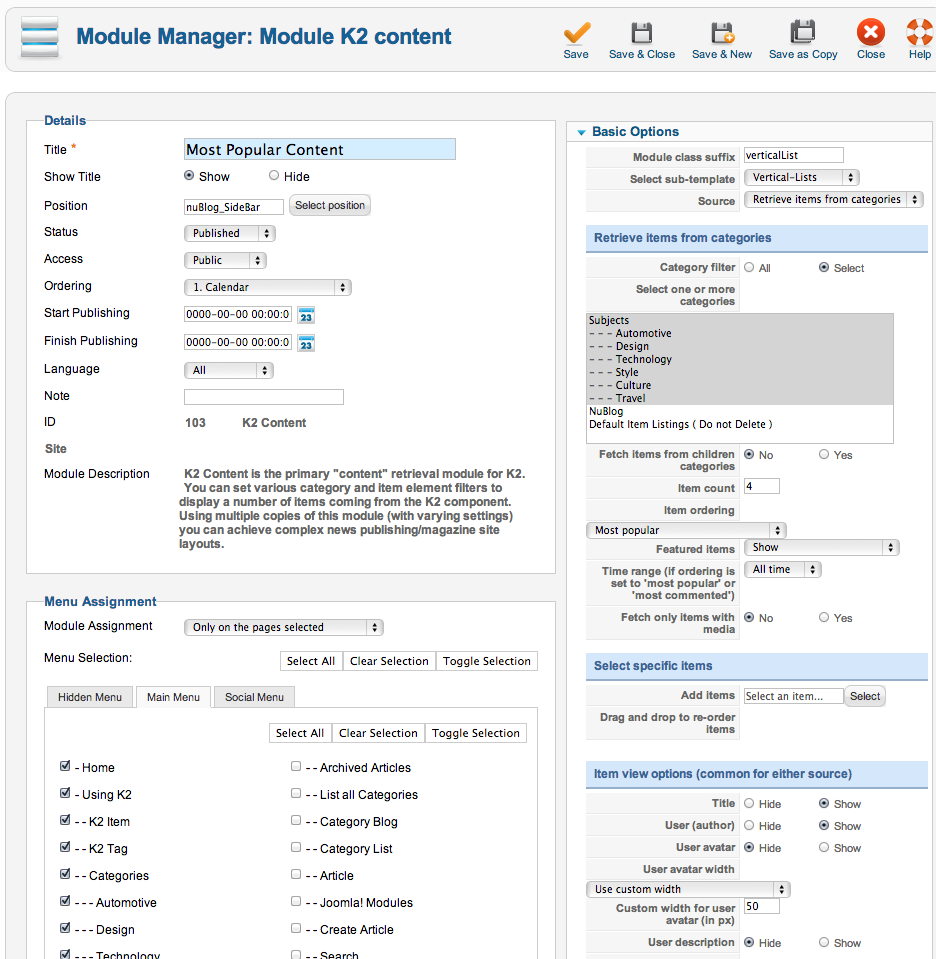
Task: Choose Yes for fetch children categories
Action: [x=824, y=454]
